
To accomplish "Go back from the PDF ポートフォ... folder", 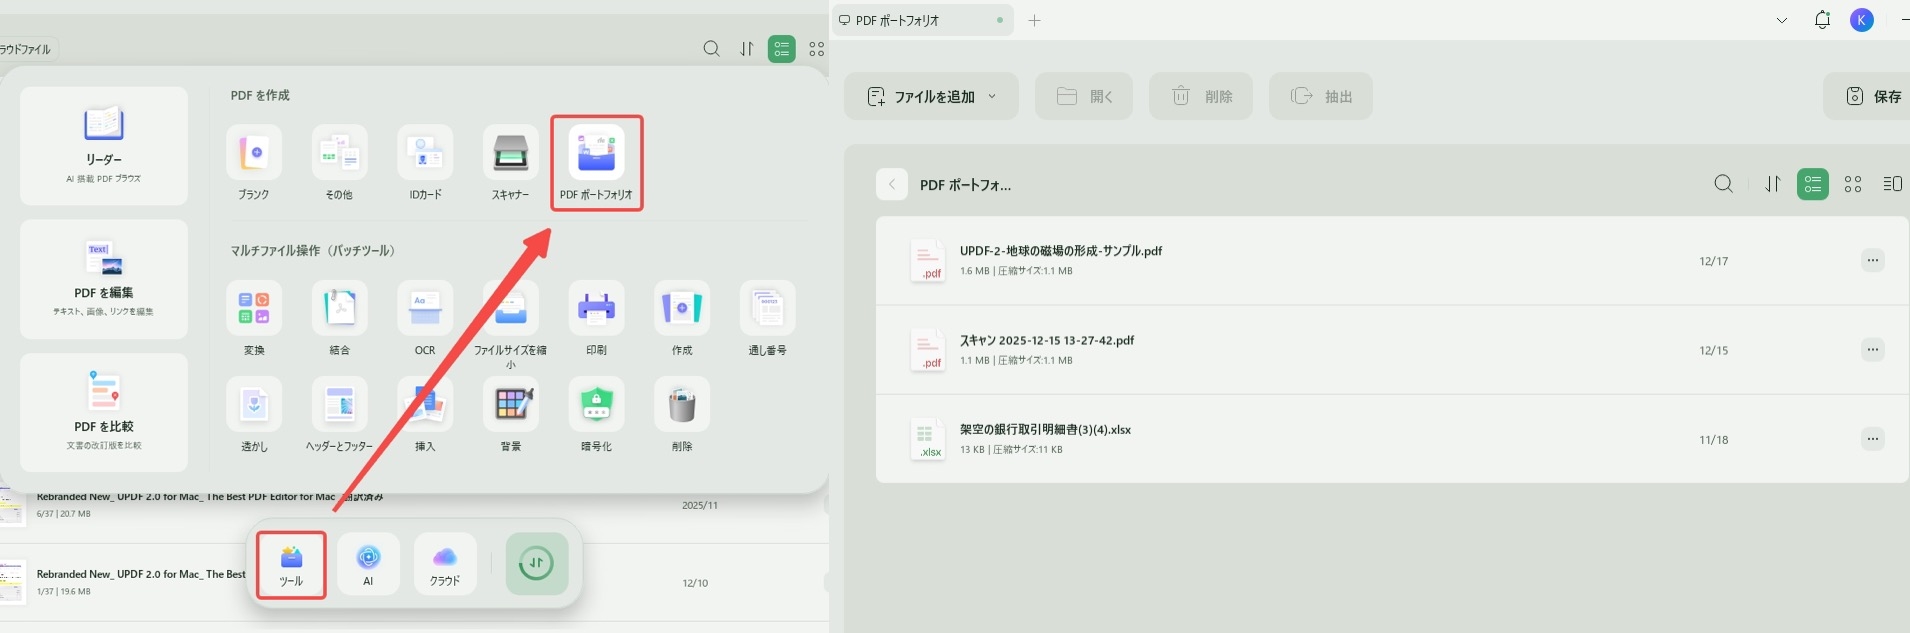I will pos(892,185).
